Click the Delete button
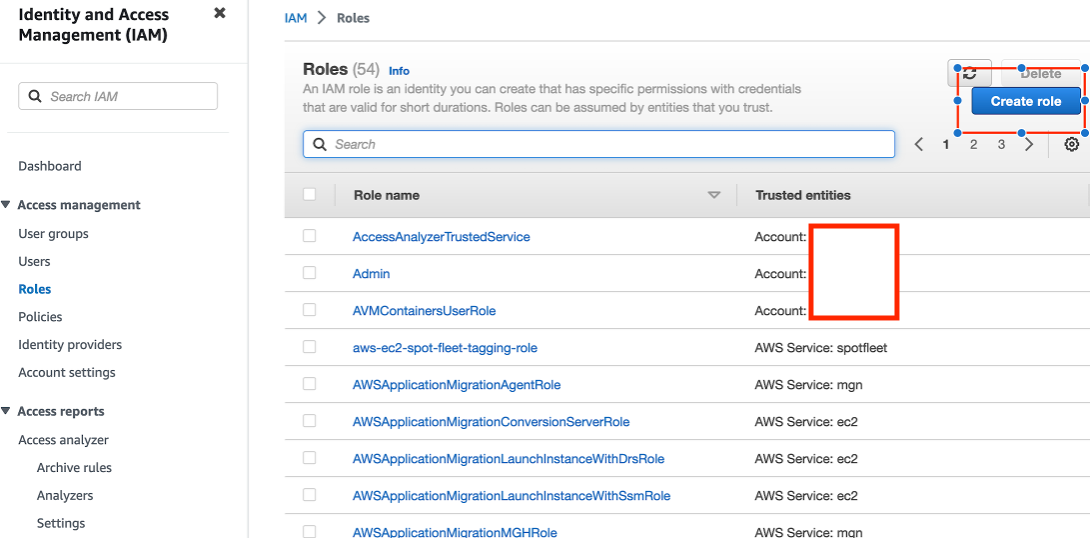 (1041, 73)
